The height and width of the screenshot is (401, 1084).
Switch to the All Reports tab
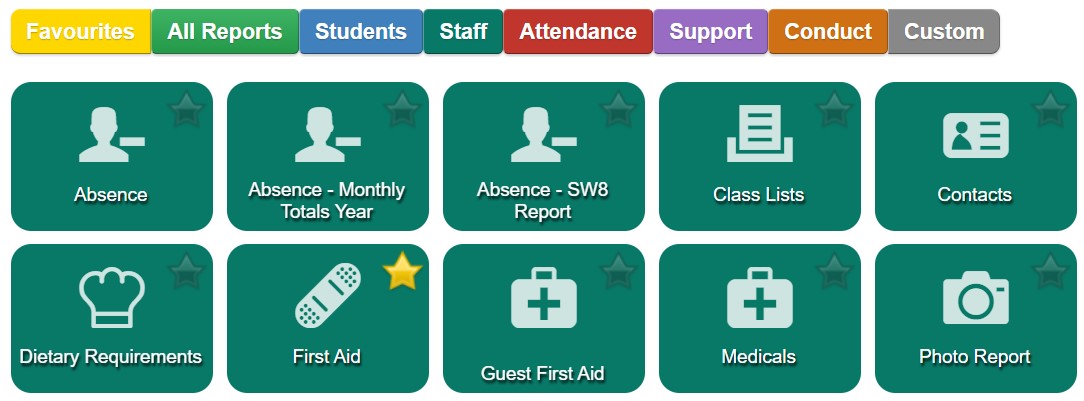click(x=225, y=31)
